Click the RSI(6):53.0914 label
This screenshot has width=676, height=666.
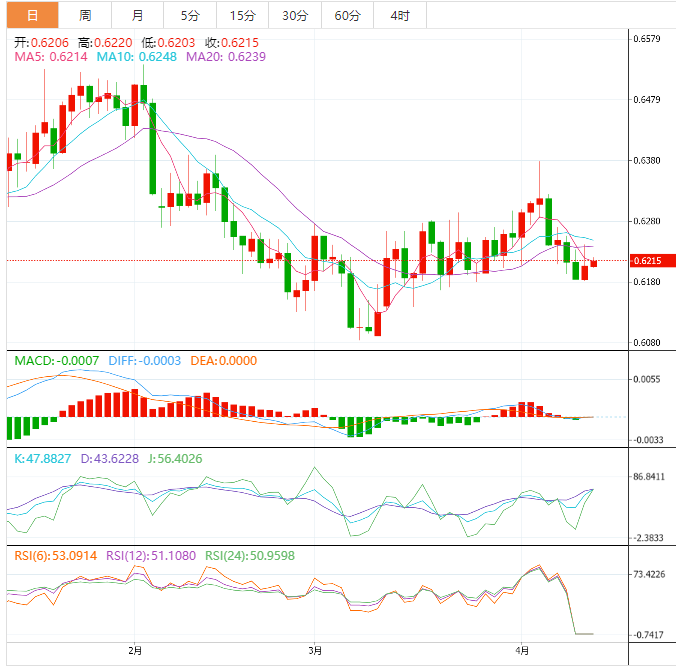tap(56, 556)
